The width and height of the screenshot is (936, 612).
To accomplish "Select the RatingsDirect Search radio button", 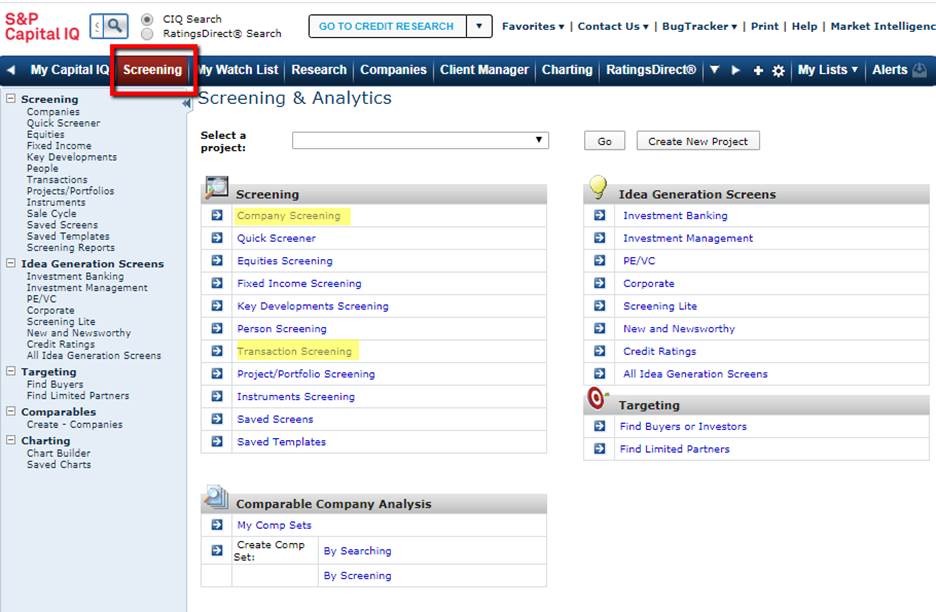I will 147,34.
